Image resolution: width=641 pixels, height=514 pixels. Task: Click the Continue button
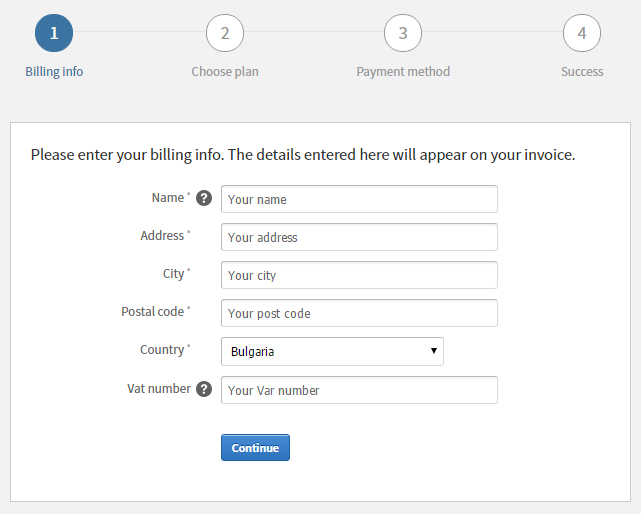[x=256, y=448]
